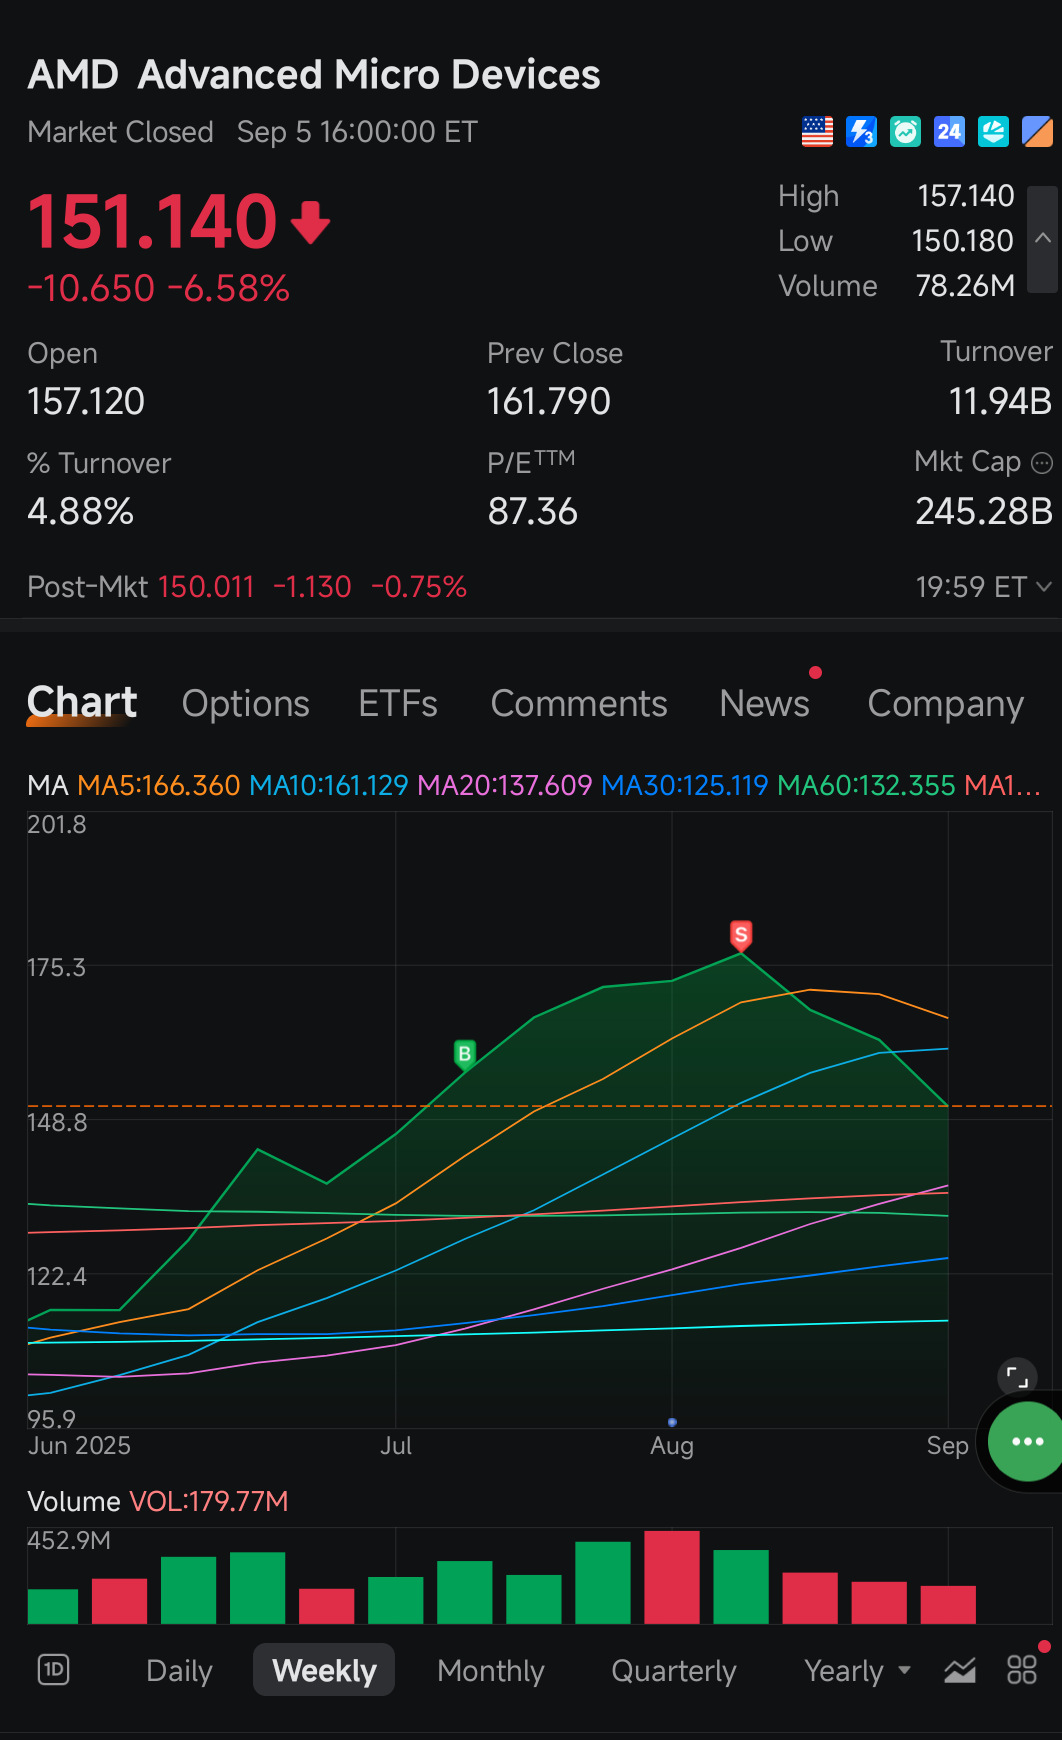Tap the Mkt Cap value 245.28B
The height and width of the screenshot is (1740, 1062).
click(x=984, y=512)
